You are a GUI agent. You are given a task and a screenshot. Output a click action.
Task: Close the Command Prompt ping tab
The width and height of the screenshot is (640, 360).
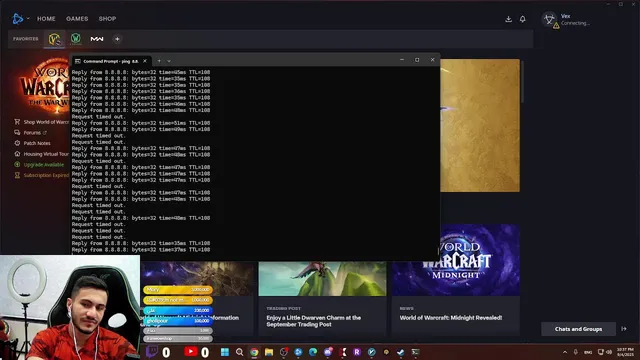pyautogui.click(x=145, y=61)
